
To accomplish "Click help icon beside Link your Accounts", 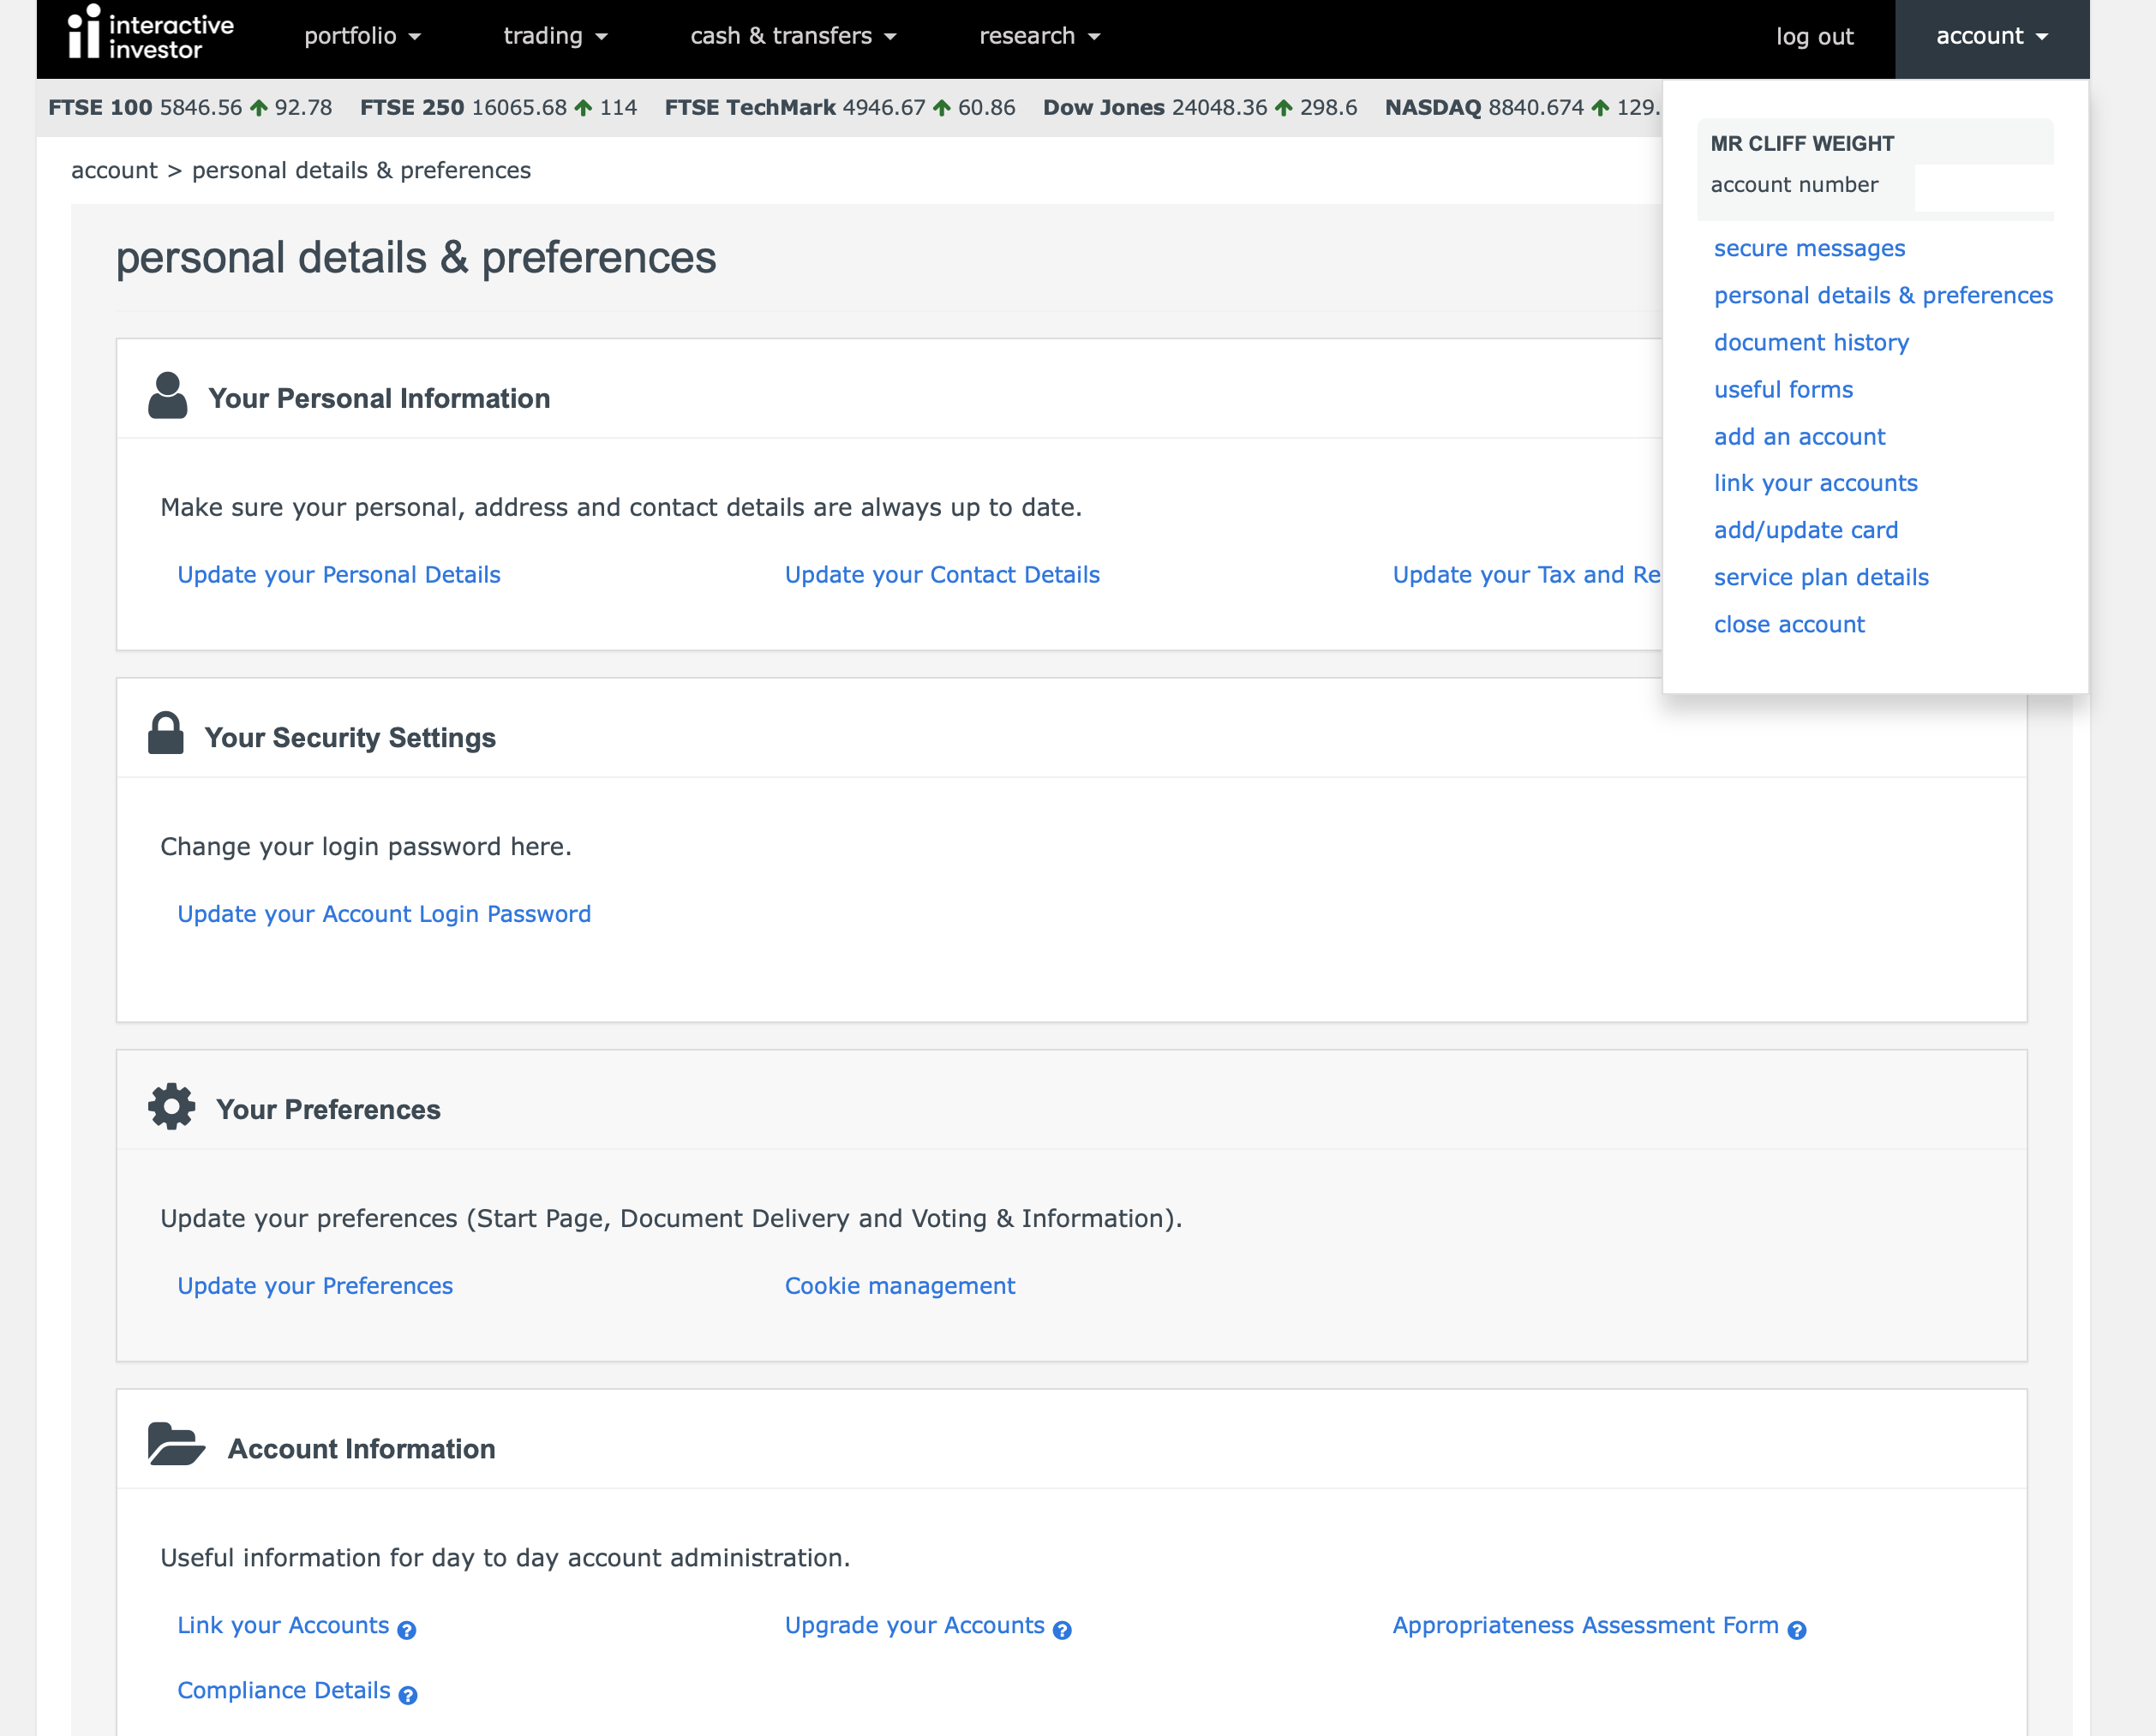I will pos(406,1630).
